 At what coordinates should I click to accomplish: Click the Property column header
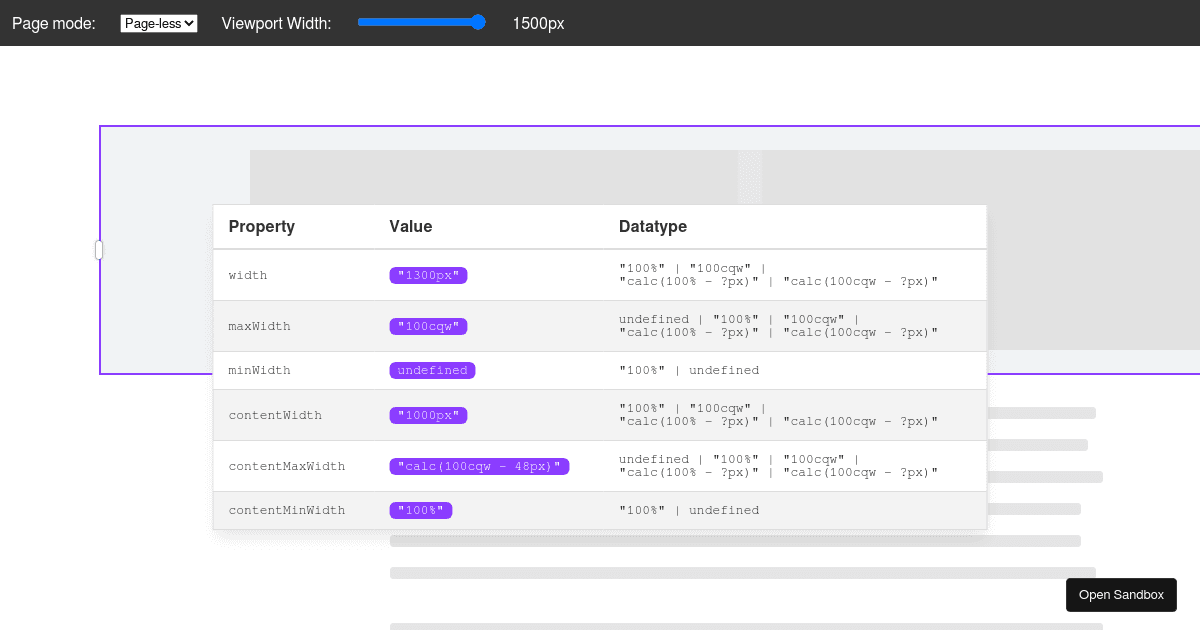tap(261, 227)
